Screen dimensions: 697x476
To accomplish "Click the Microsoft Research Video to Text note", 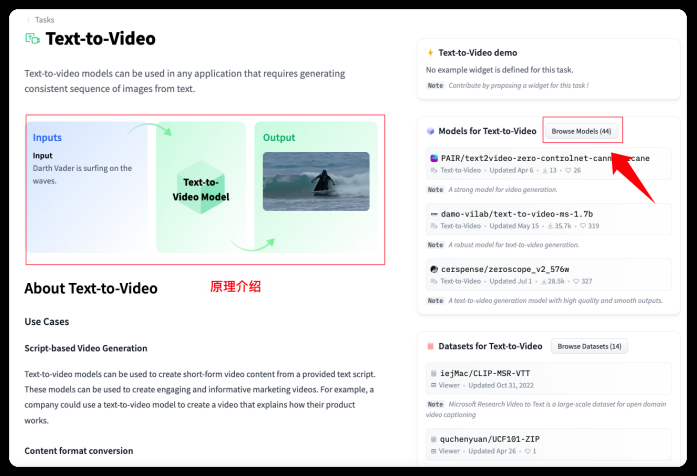I will pyautogui.click(x=546, y=409).
